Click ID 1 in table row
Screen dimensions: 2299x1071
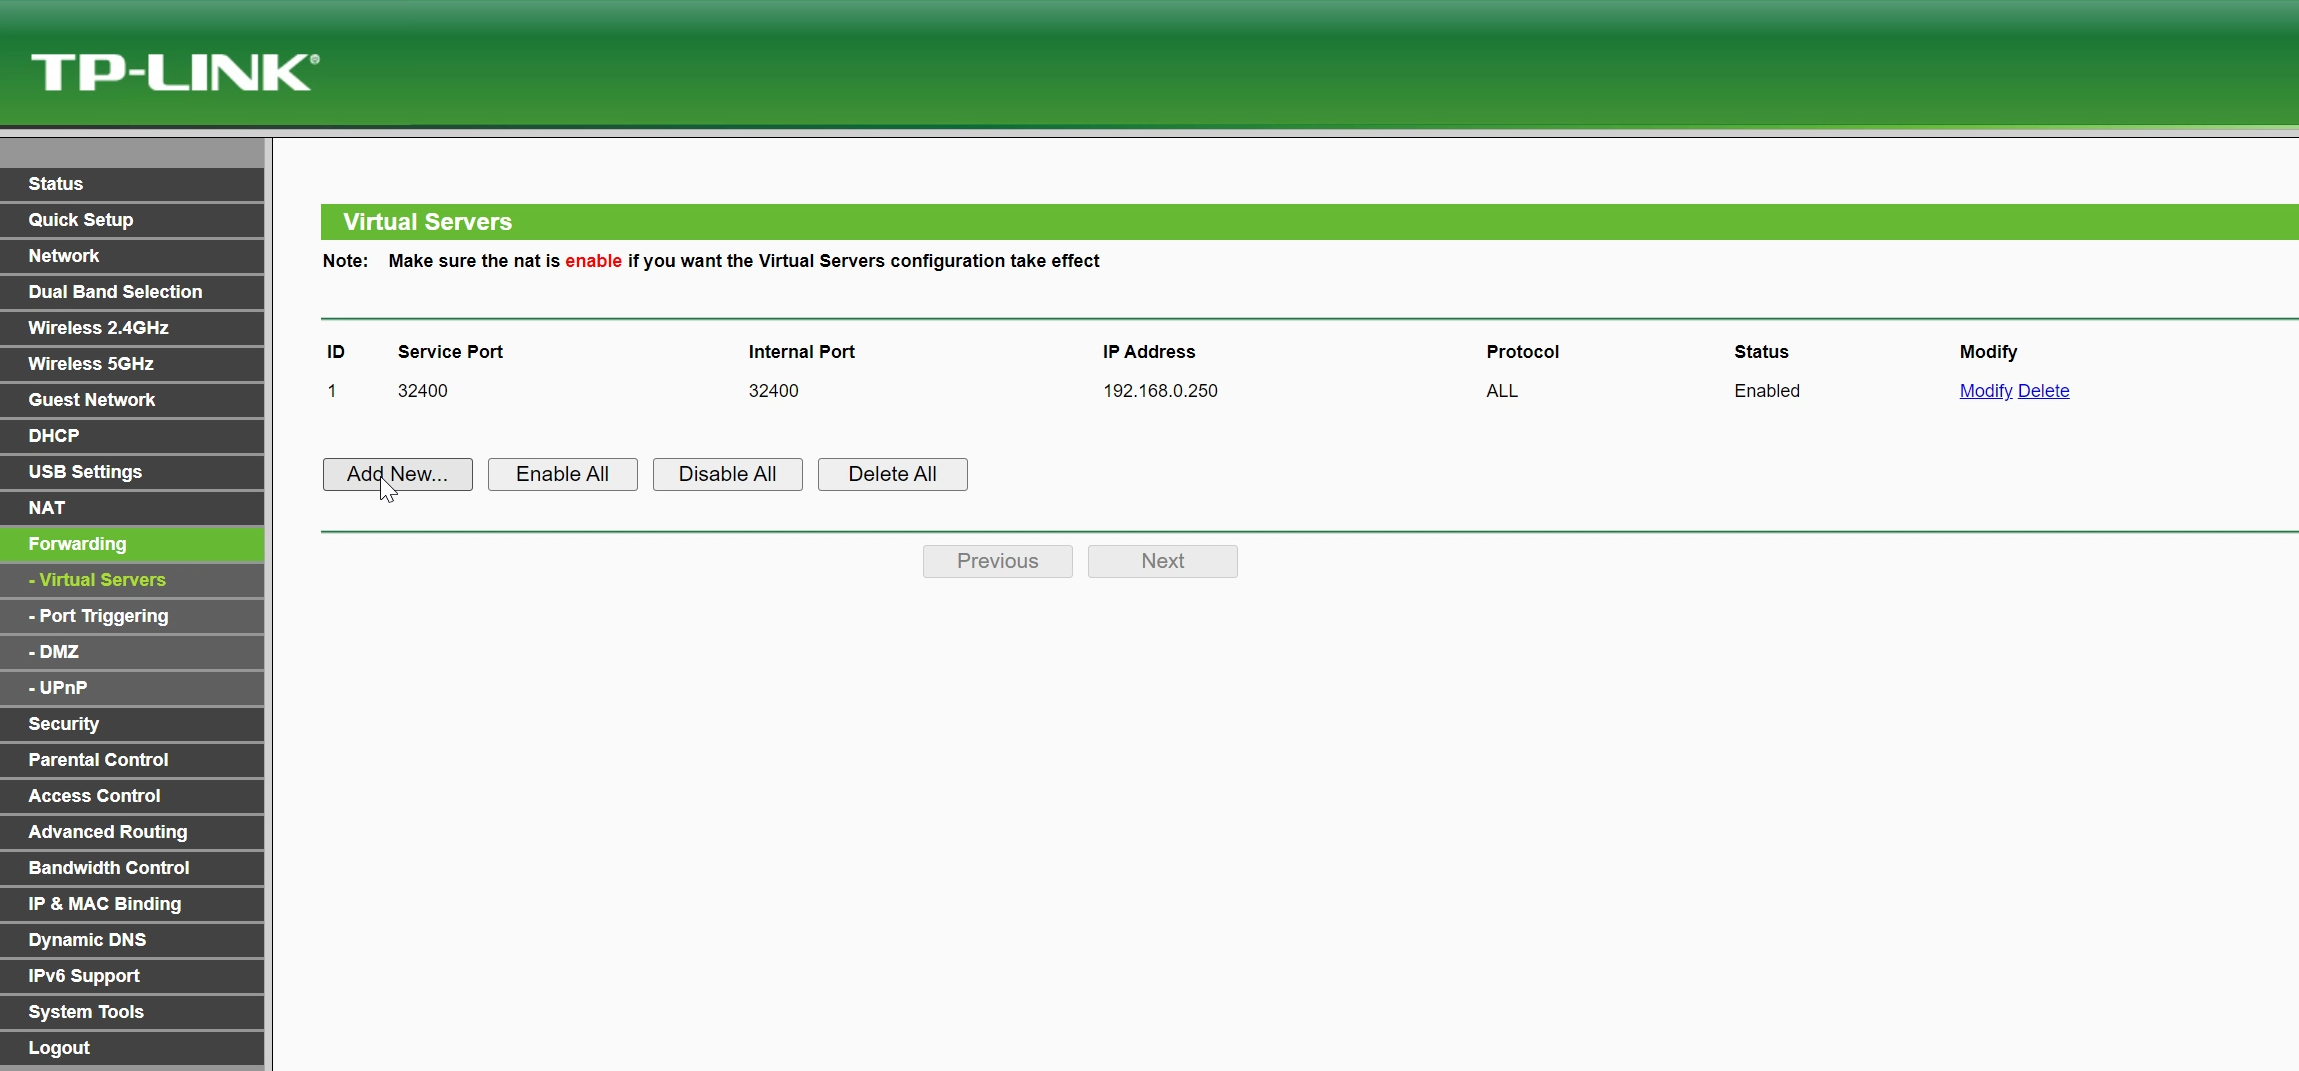pos(332,391)
